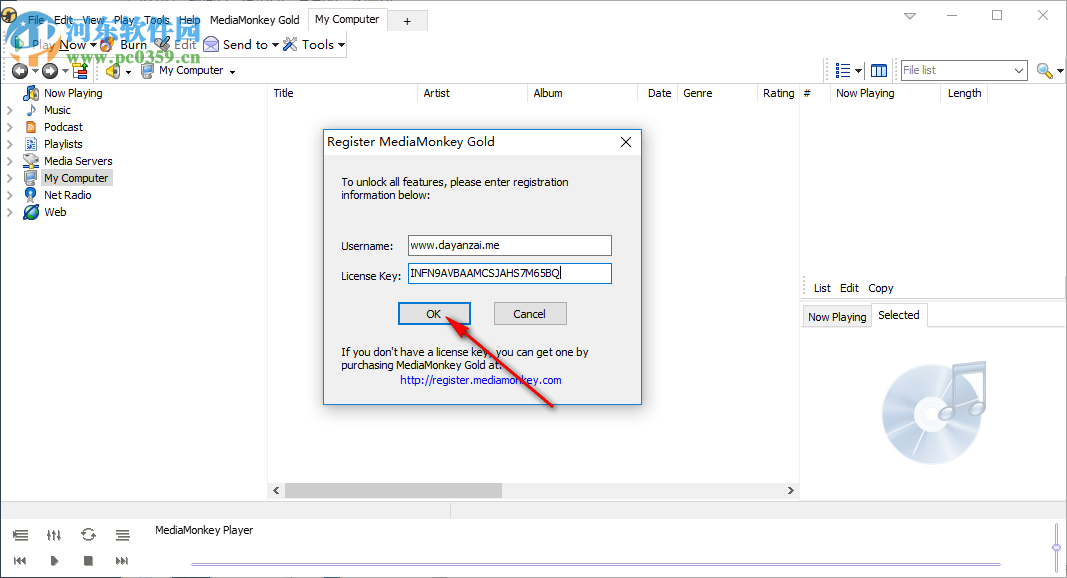Click the list view mode icon
The width and height of the screenshot is (1067, 578).
click(842, 70)
